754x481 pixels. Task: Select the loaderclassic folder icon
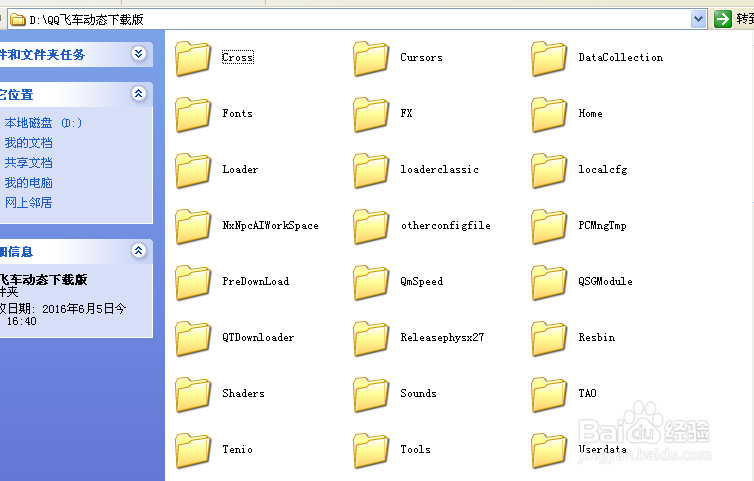tap(371, 170)
